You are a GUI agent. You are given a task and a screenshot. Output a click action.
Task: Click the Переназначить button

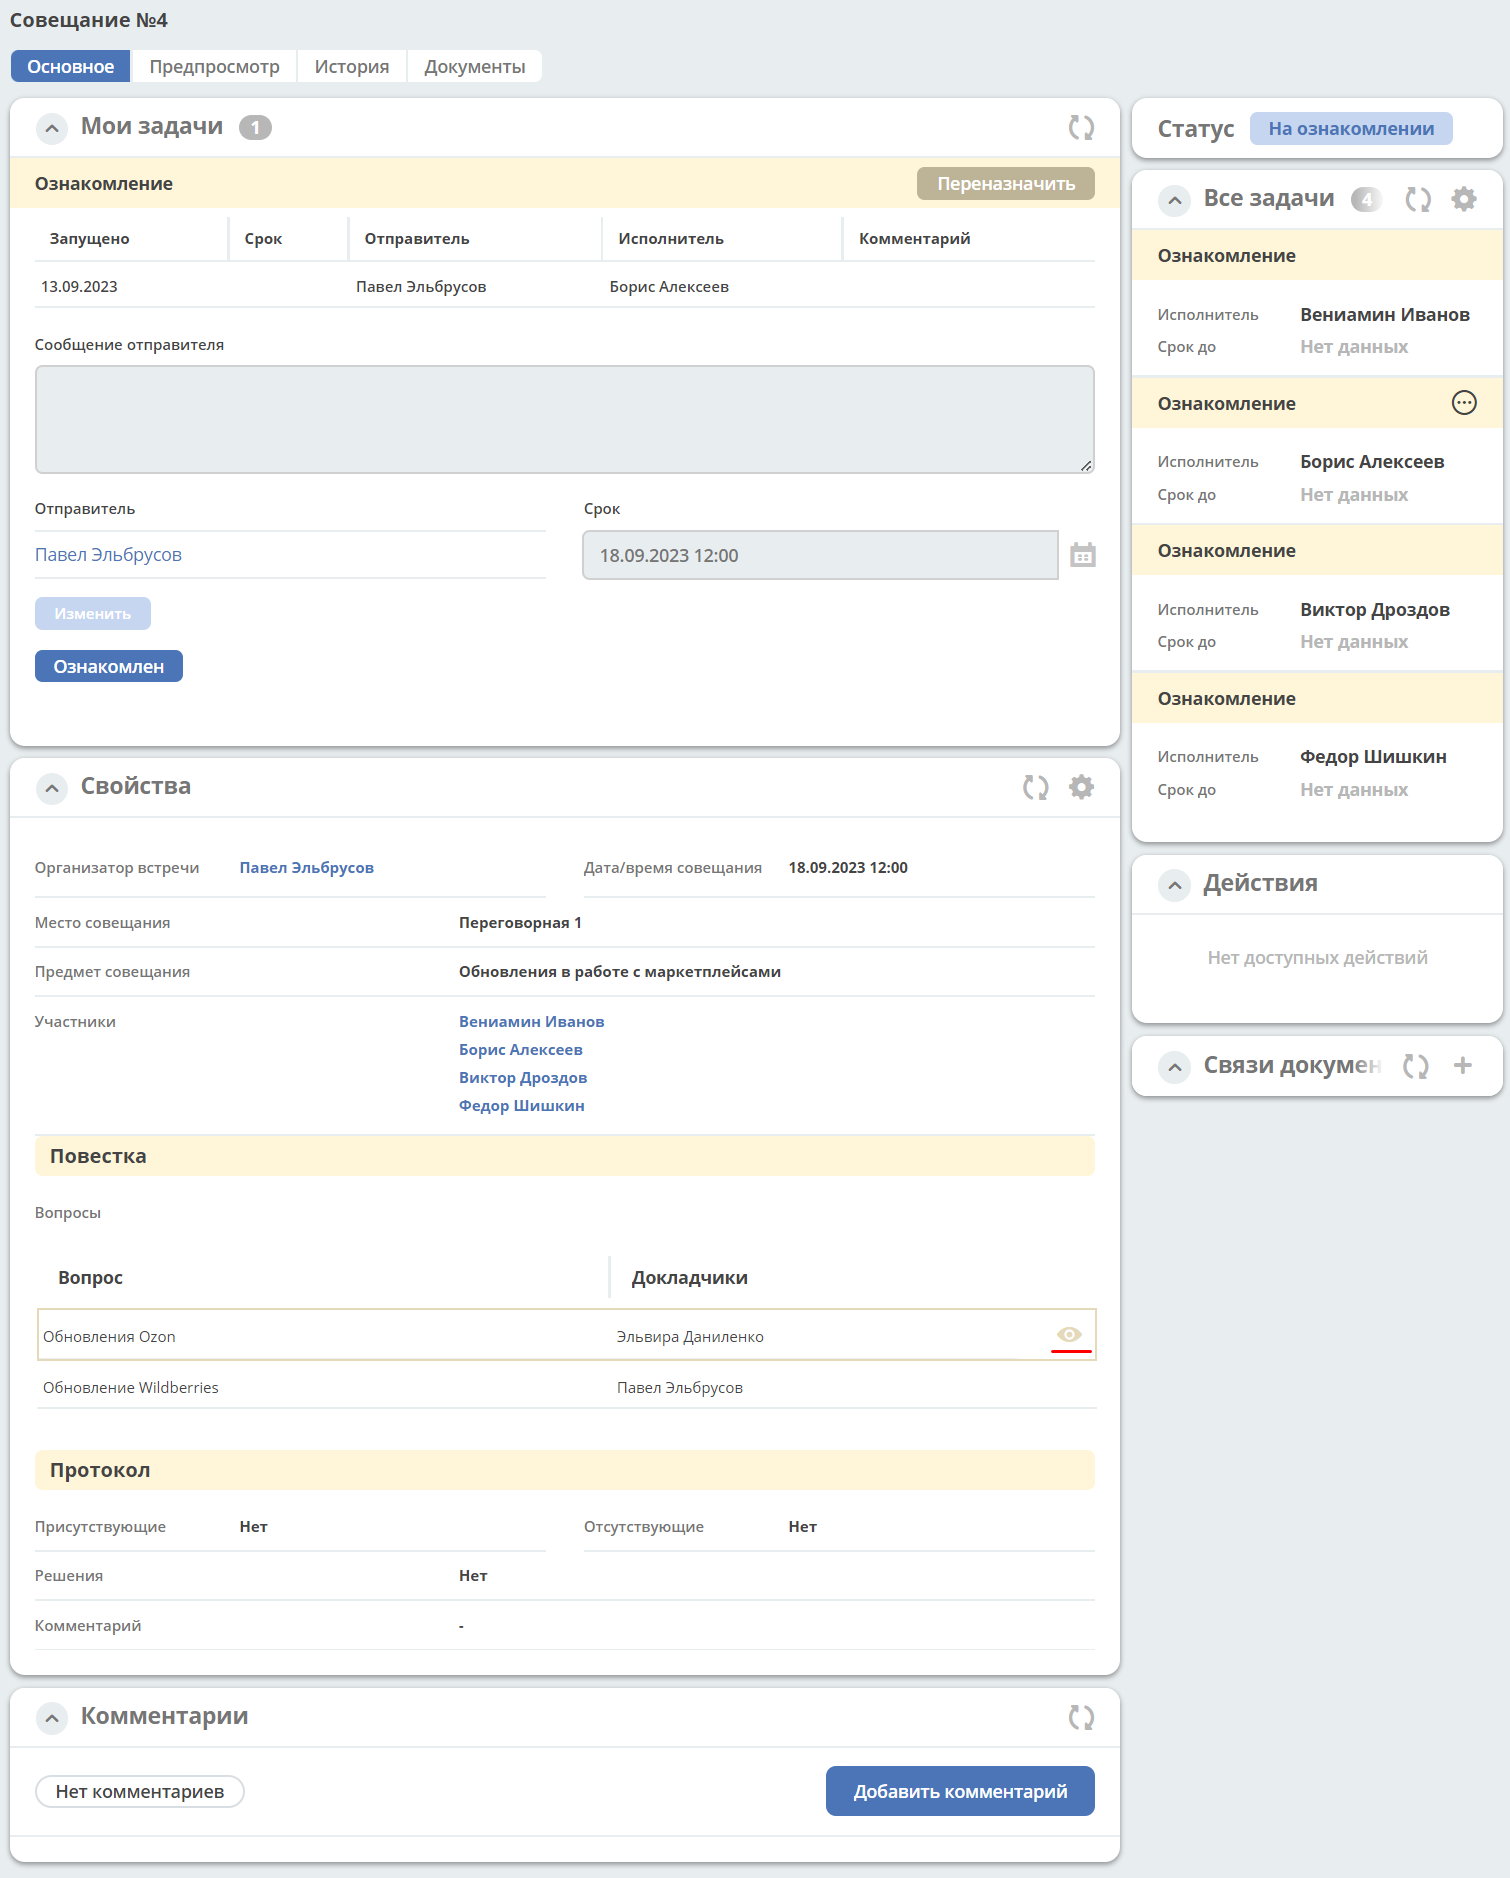(1006, 183)
